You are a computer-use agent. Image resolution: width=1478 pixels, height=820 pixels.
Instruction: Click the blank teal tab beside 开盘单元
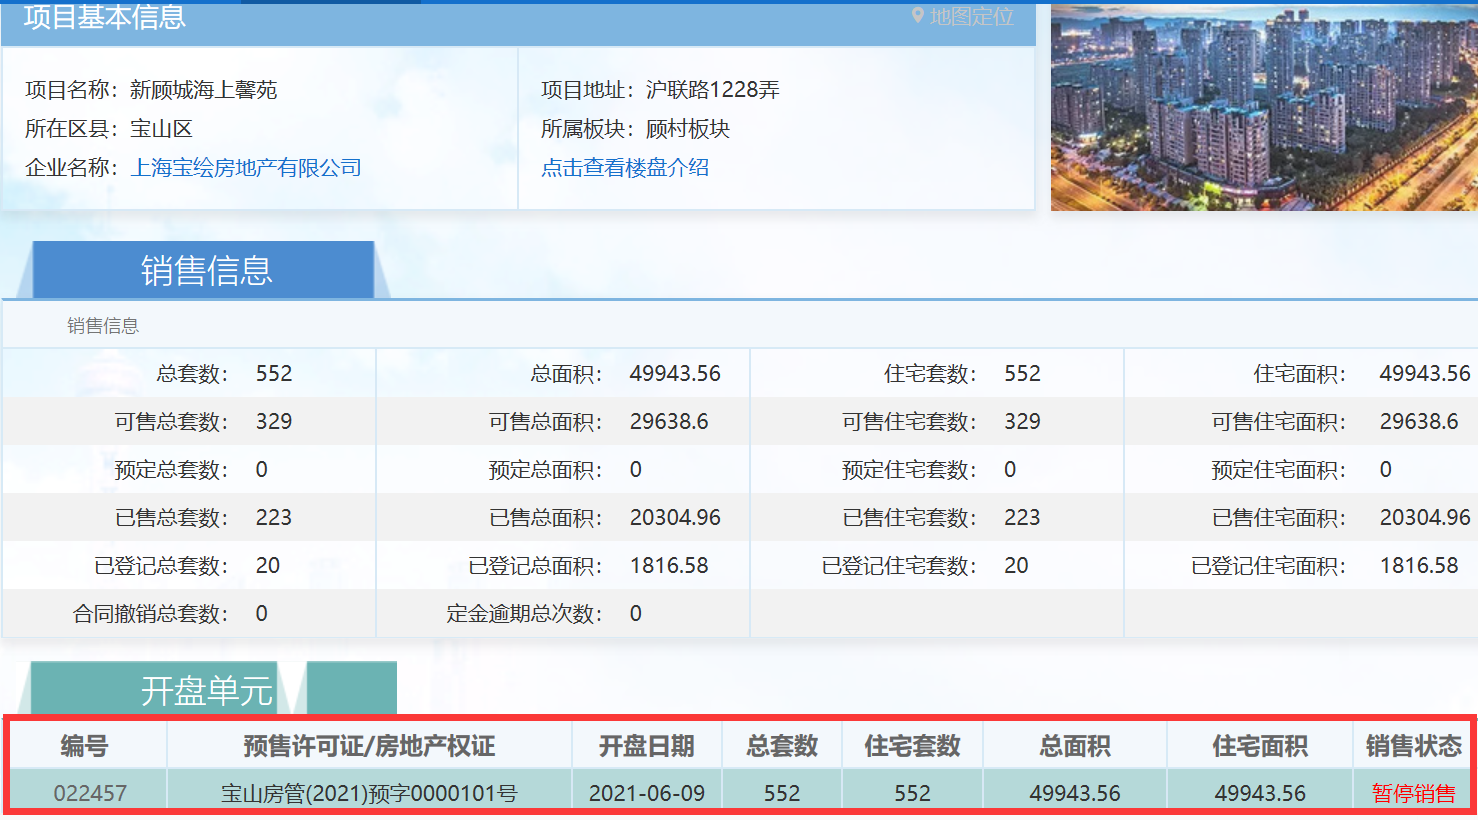tap(352, 688)
